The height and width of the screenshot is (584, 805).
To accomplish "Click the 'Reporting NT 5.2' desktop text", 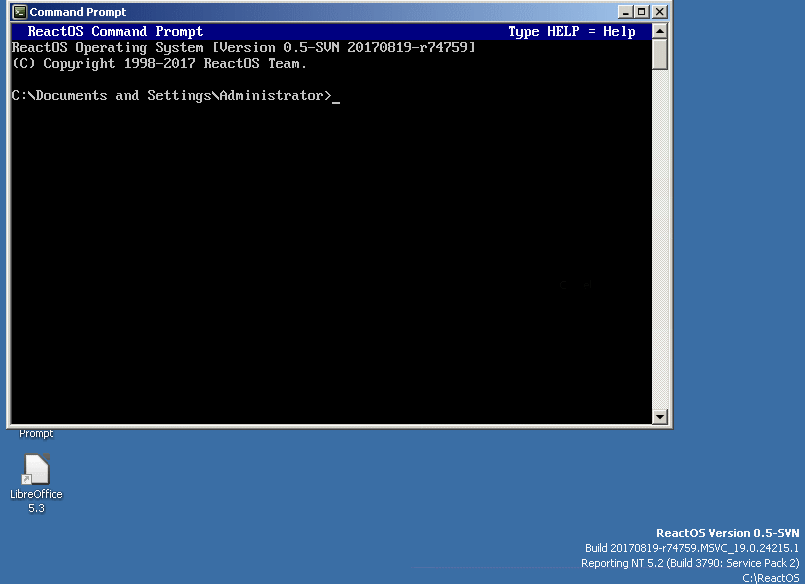I will (690, 563).
